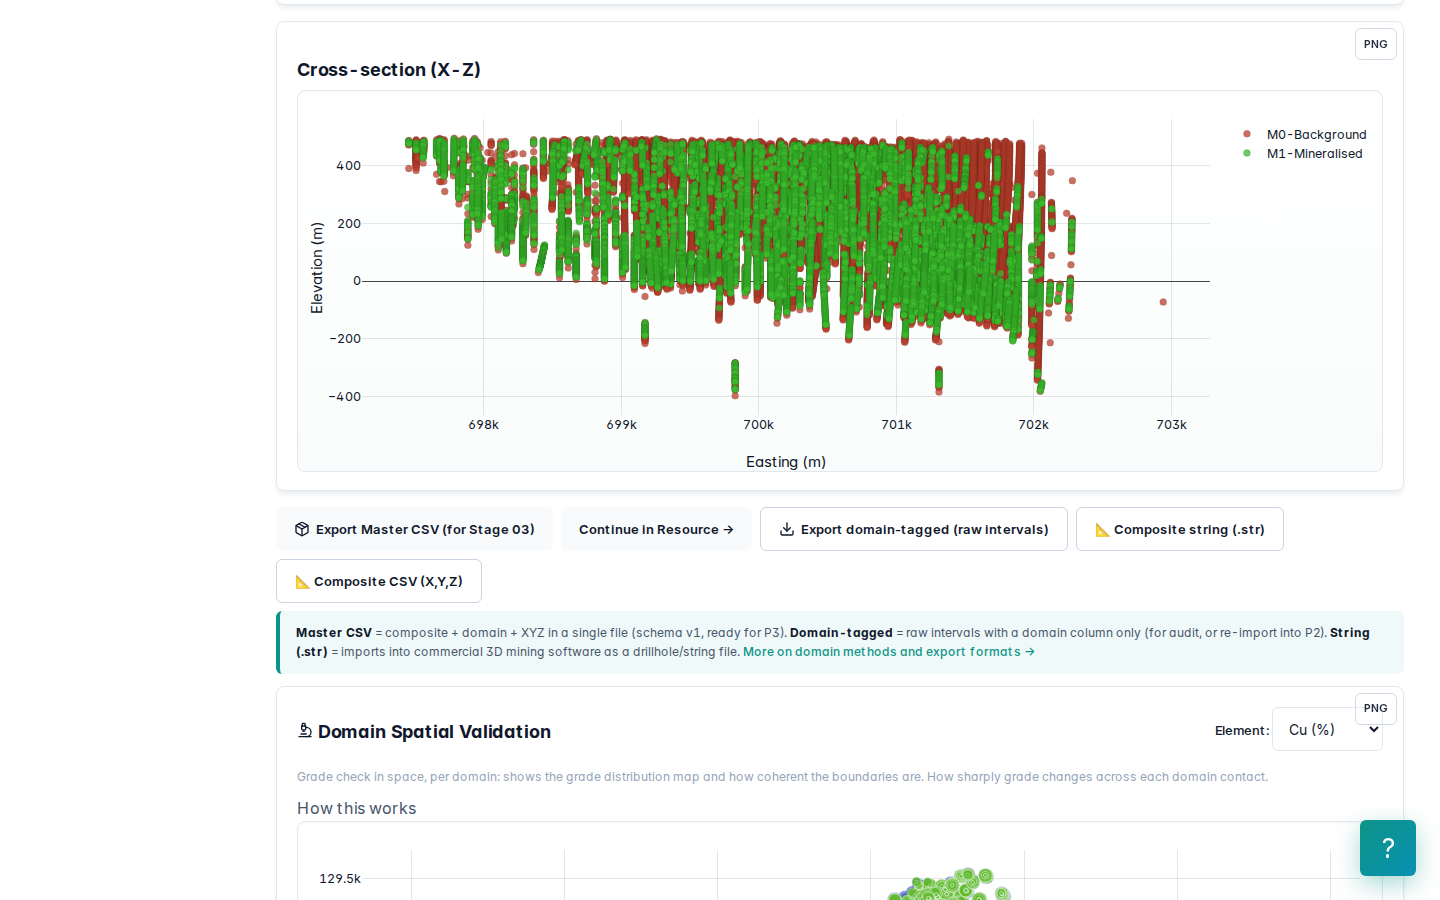
Task: Click the 129.5k axis label
Action: [340, 879]
